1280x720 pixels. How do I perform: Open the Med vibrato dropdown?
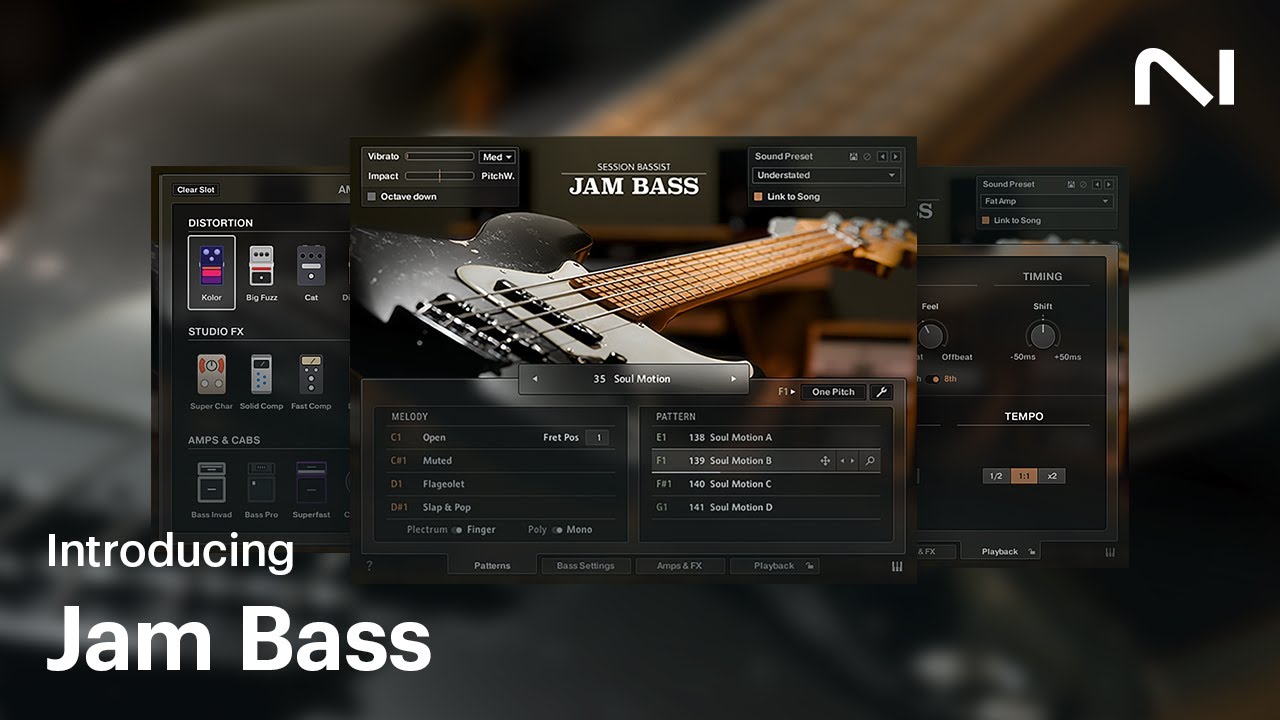point(497,157)
